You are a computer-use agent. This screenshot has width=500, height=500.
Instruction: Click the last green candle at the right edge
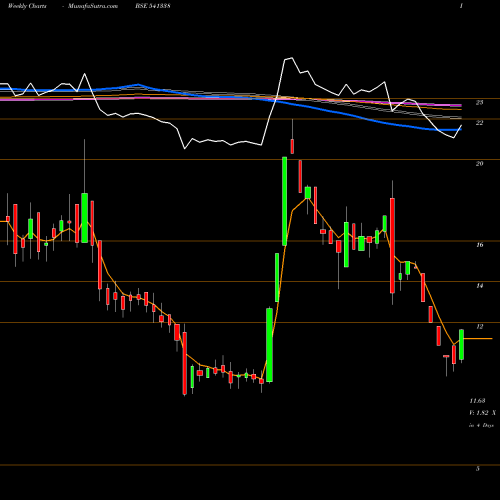coord(462,345)
